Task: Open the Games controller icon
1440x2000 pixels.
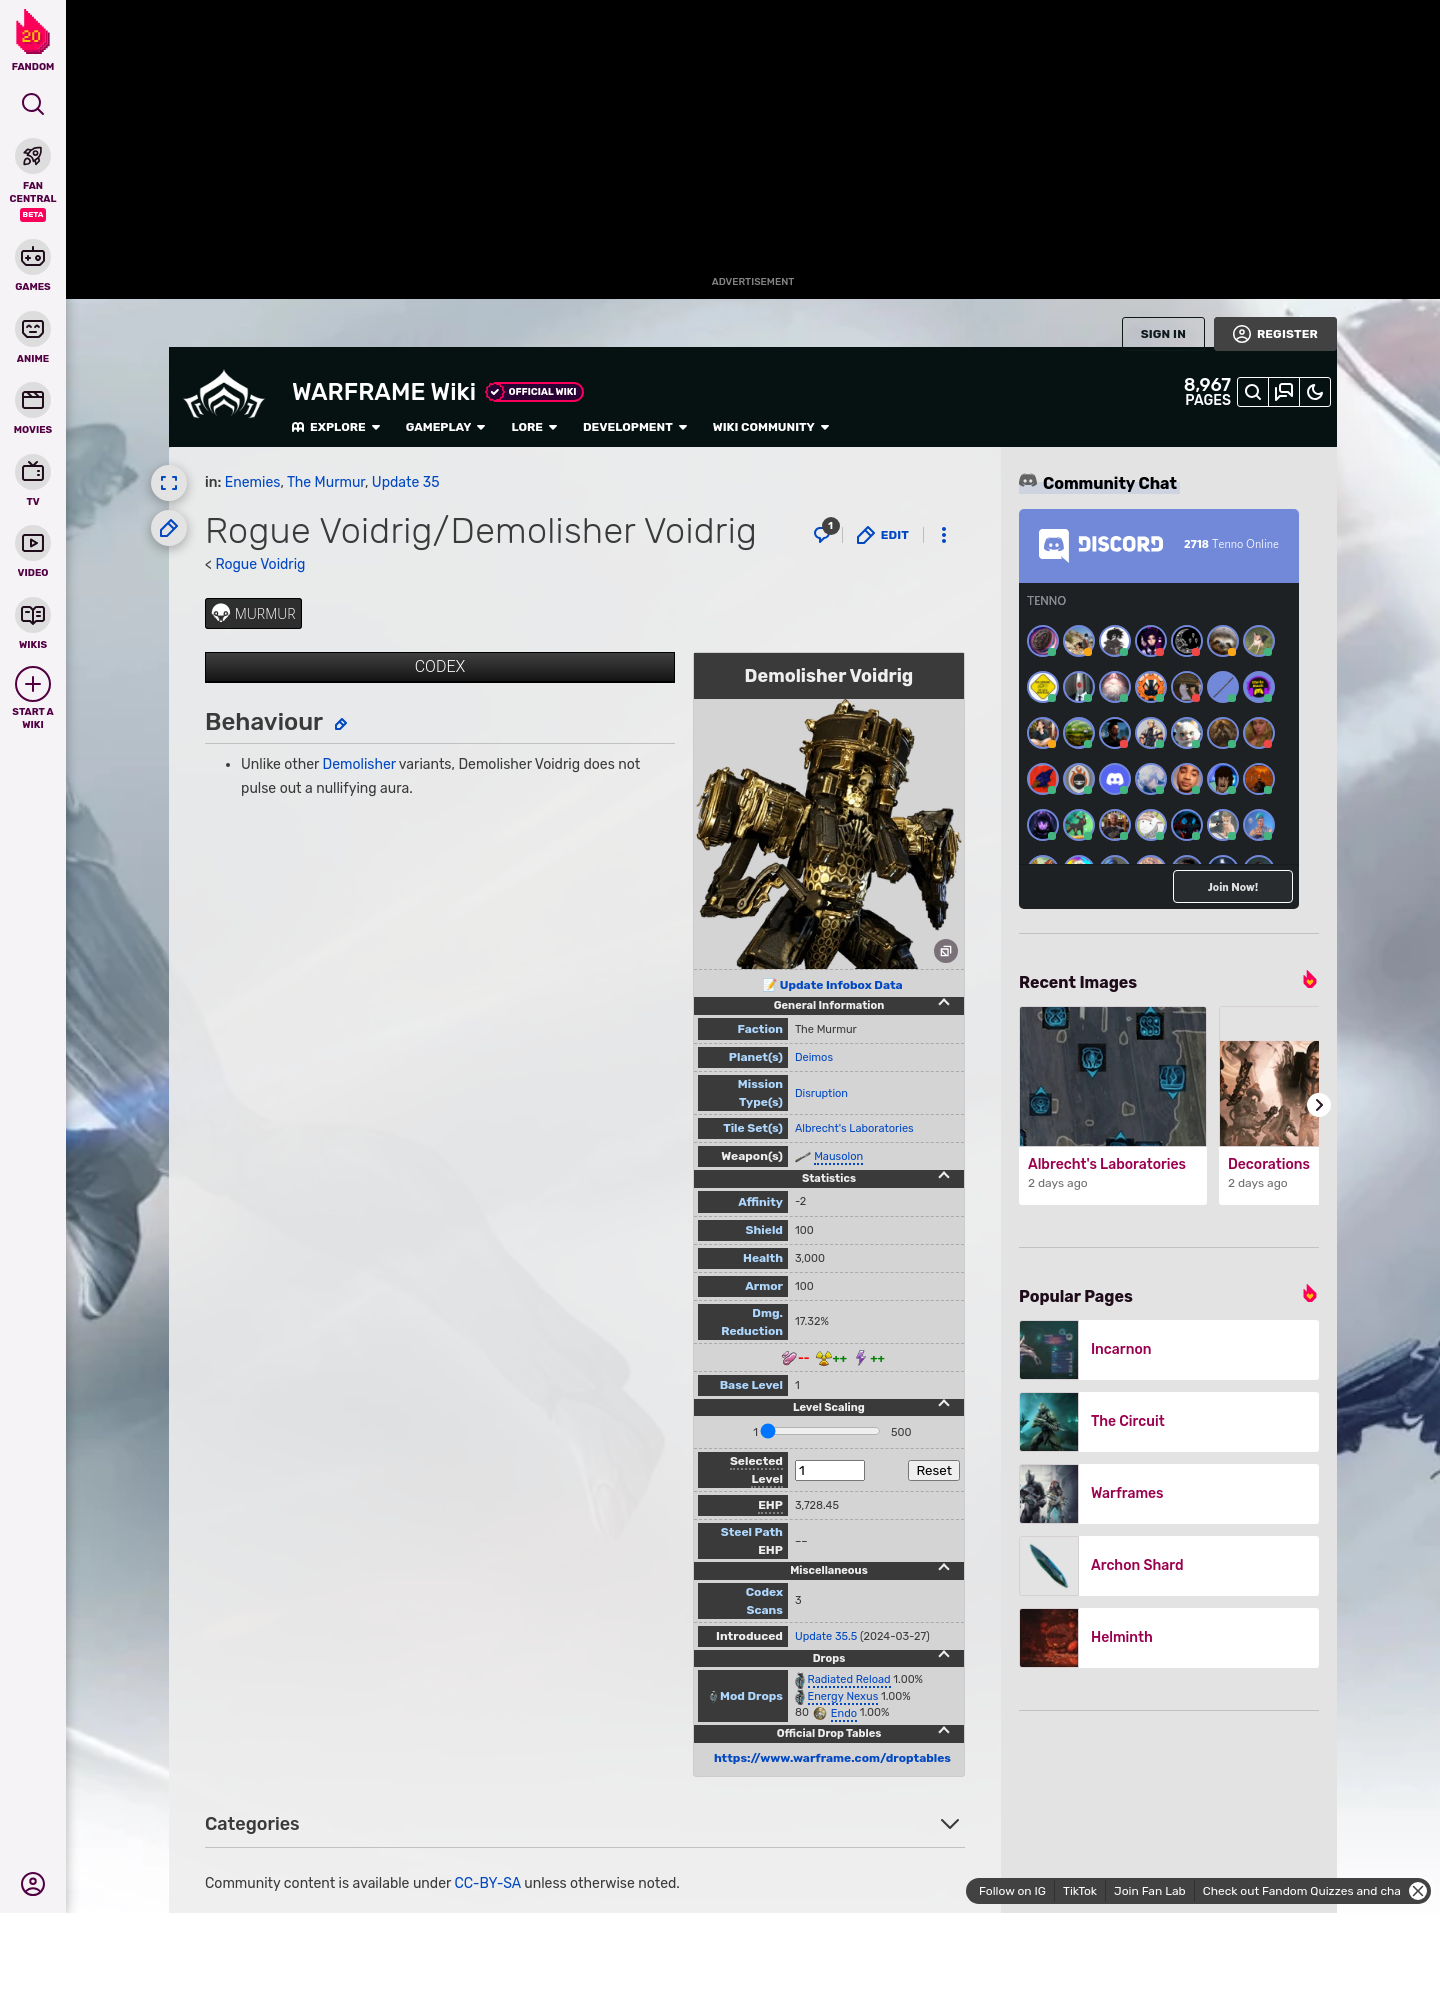Action: click(33, 257)
